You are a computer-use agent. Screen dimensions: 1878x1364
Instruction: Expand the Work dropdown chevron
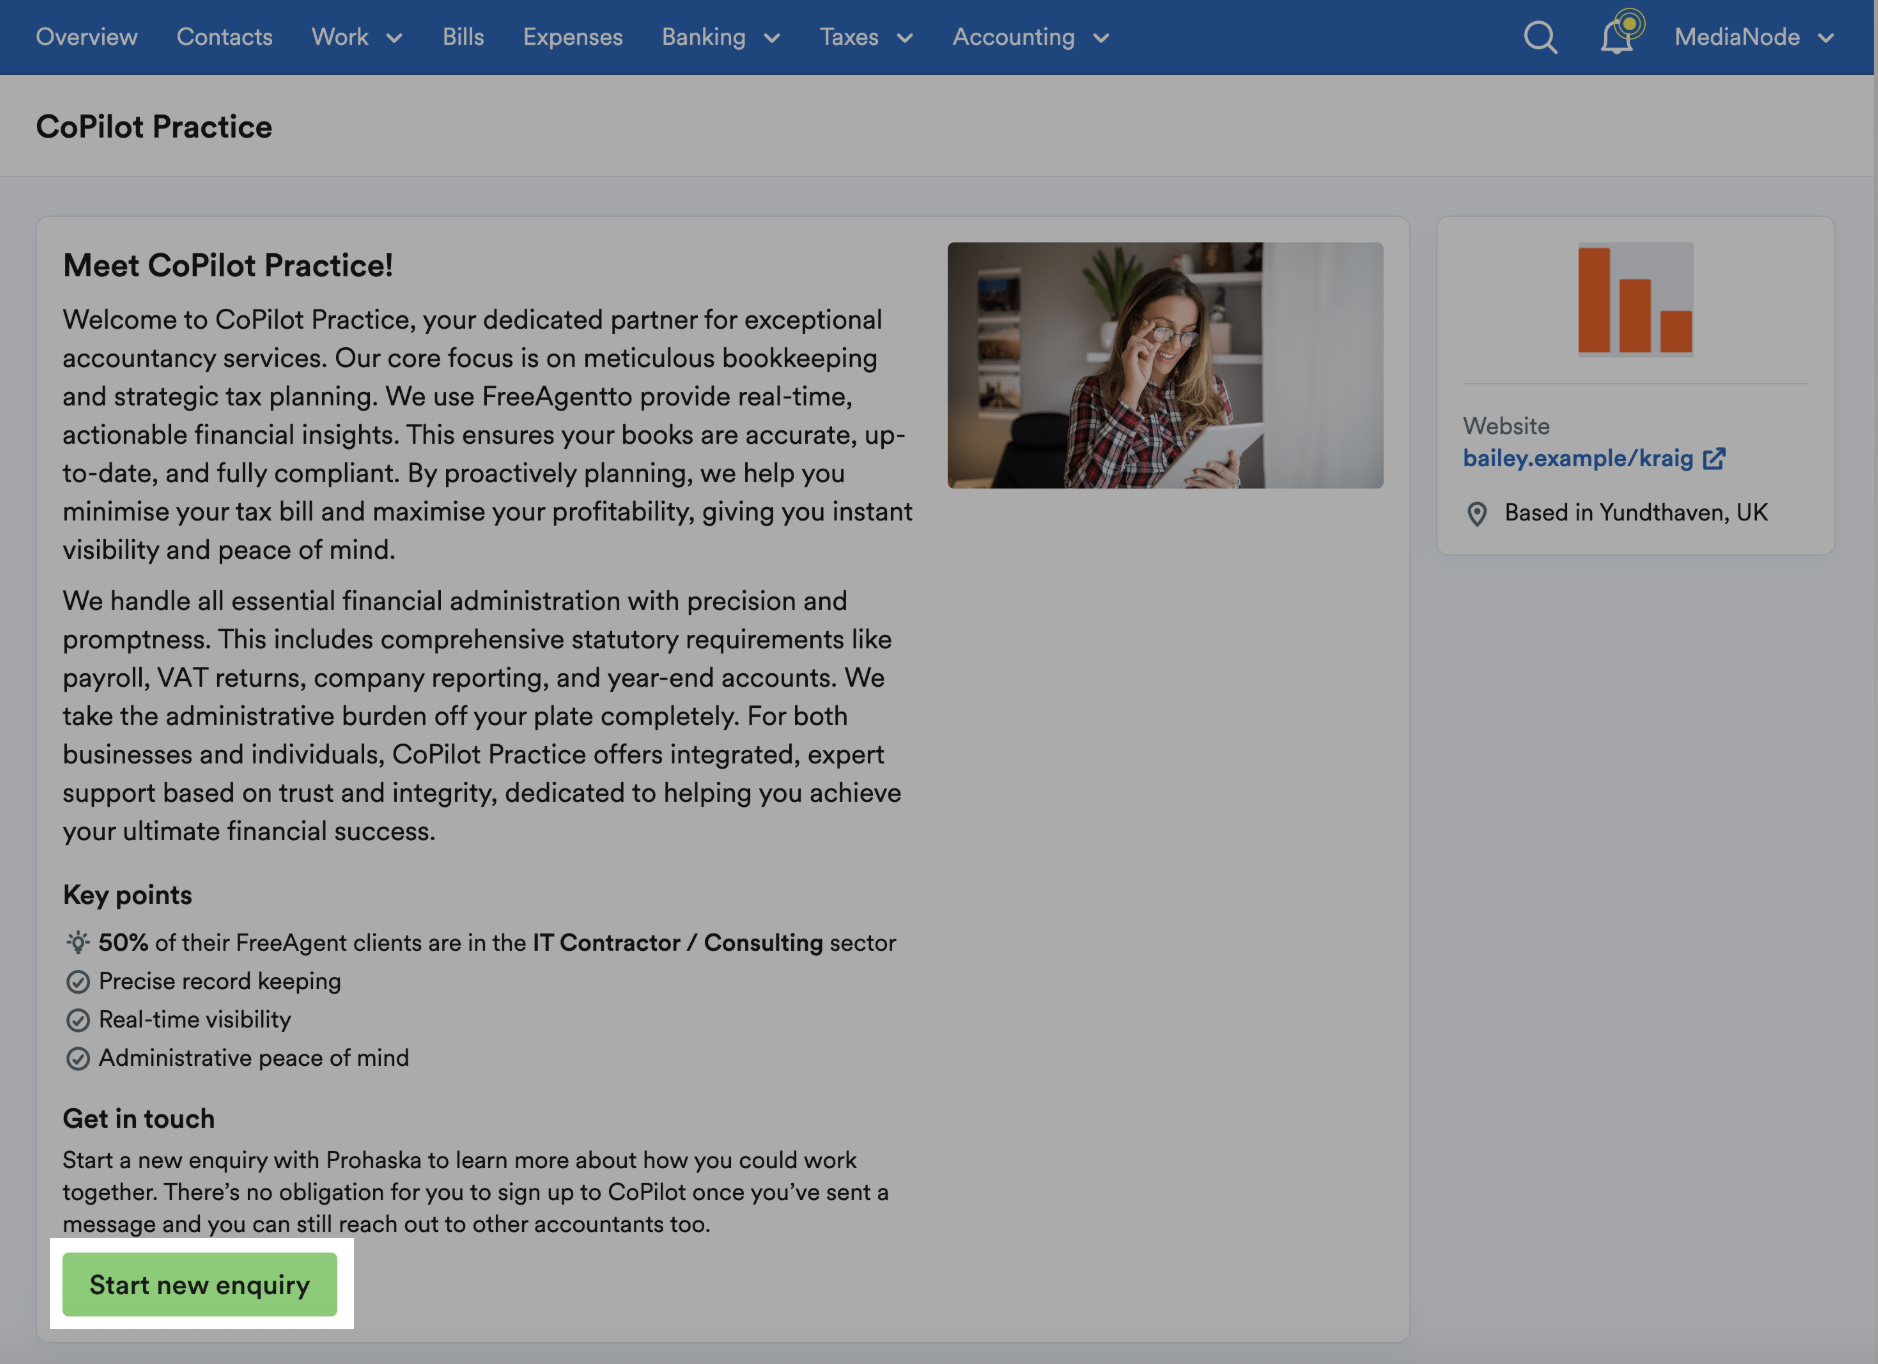point(395,38)
